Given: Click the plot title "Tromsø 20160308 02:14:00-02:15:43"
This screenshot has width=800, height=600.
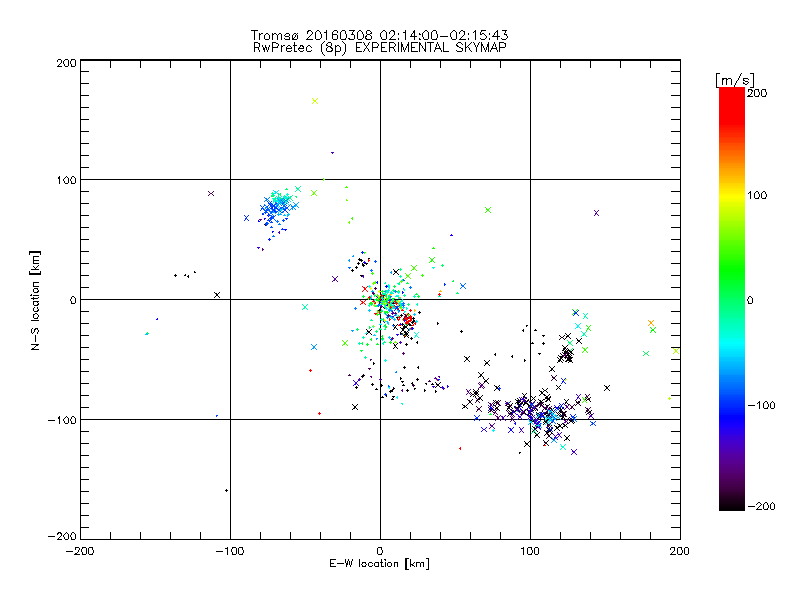Looking at the screenshot, I should (379, 35).
